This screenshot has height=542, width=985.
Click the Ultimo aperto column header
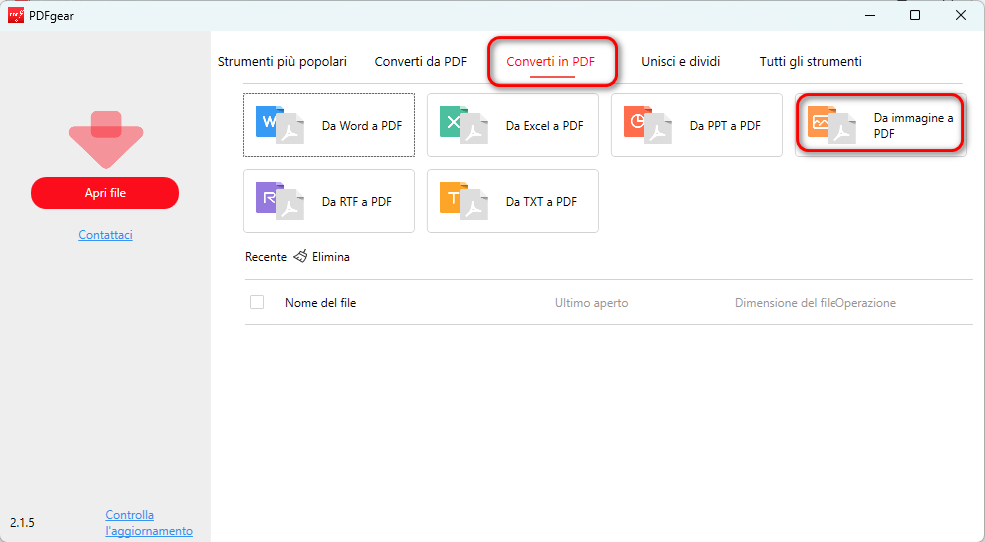pyautogui.click(x=591, y=303)
